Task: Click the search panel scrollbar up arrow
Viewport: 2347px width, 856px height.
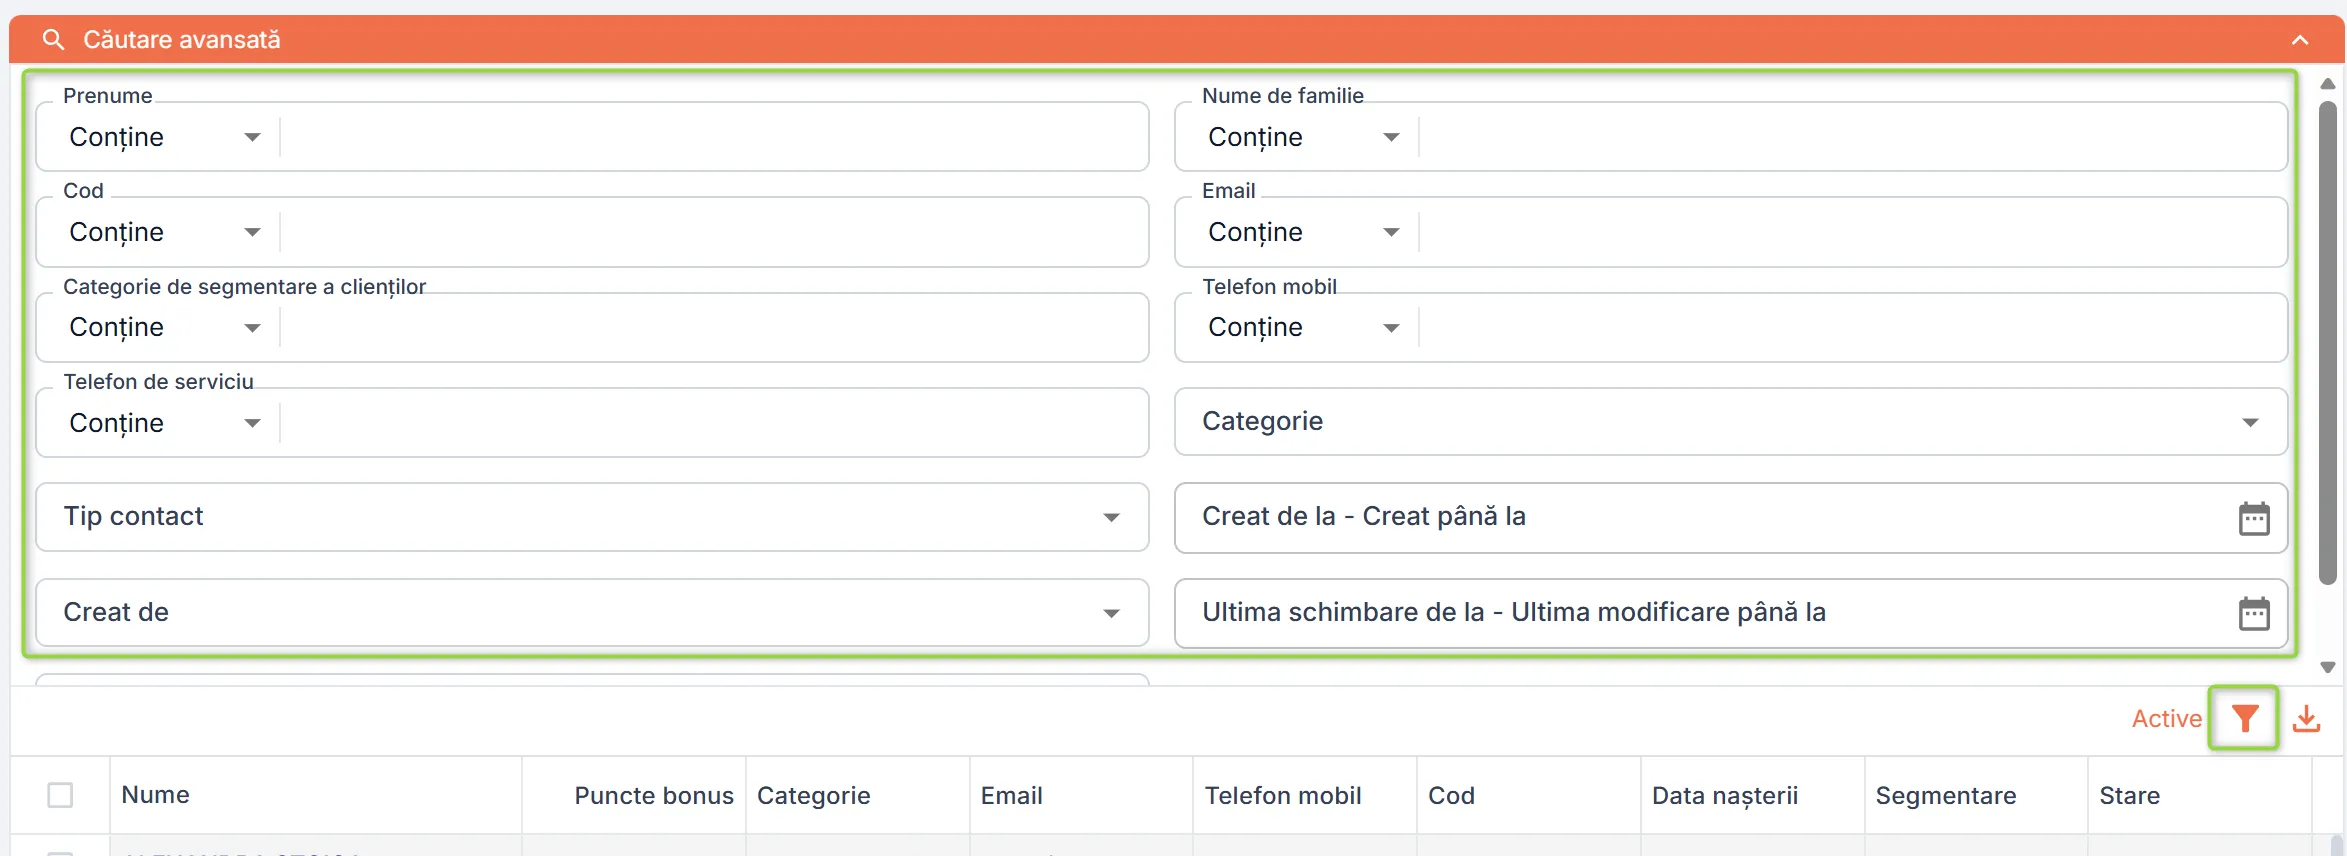Action: pos(2328,84)
